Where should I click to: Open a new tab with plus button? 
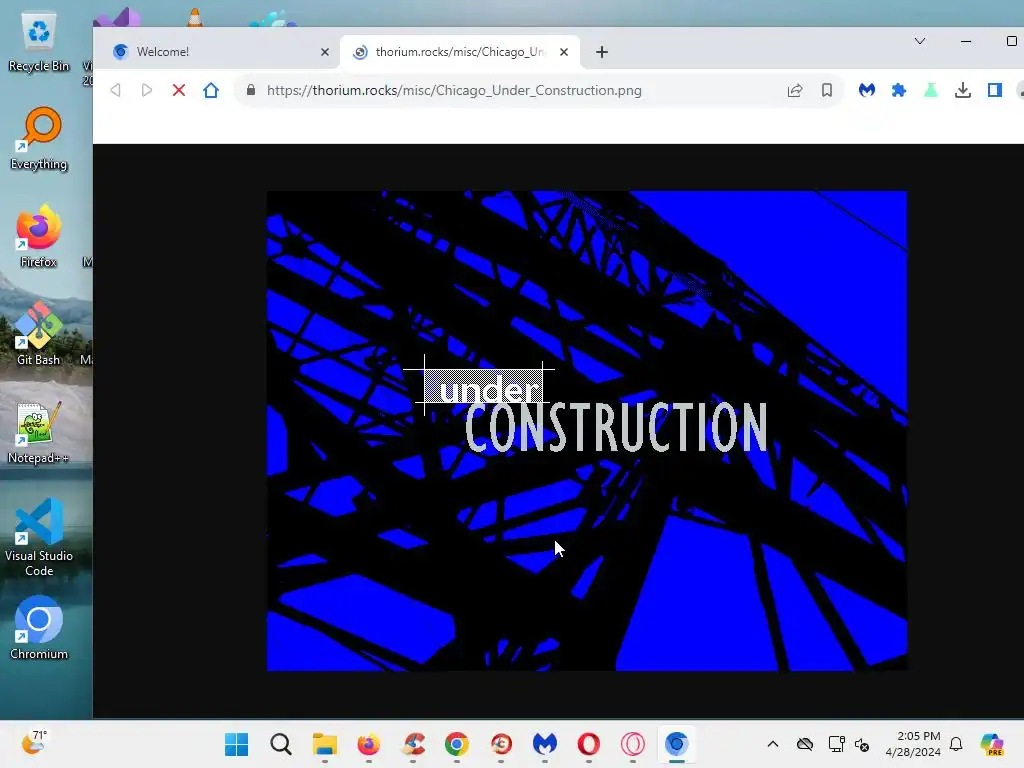point(601,52)
